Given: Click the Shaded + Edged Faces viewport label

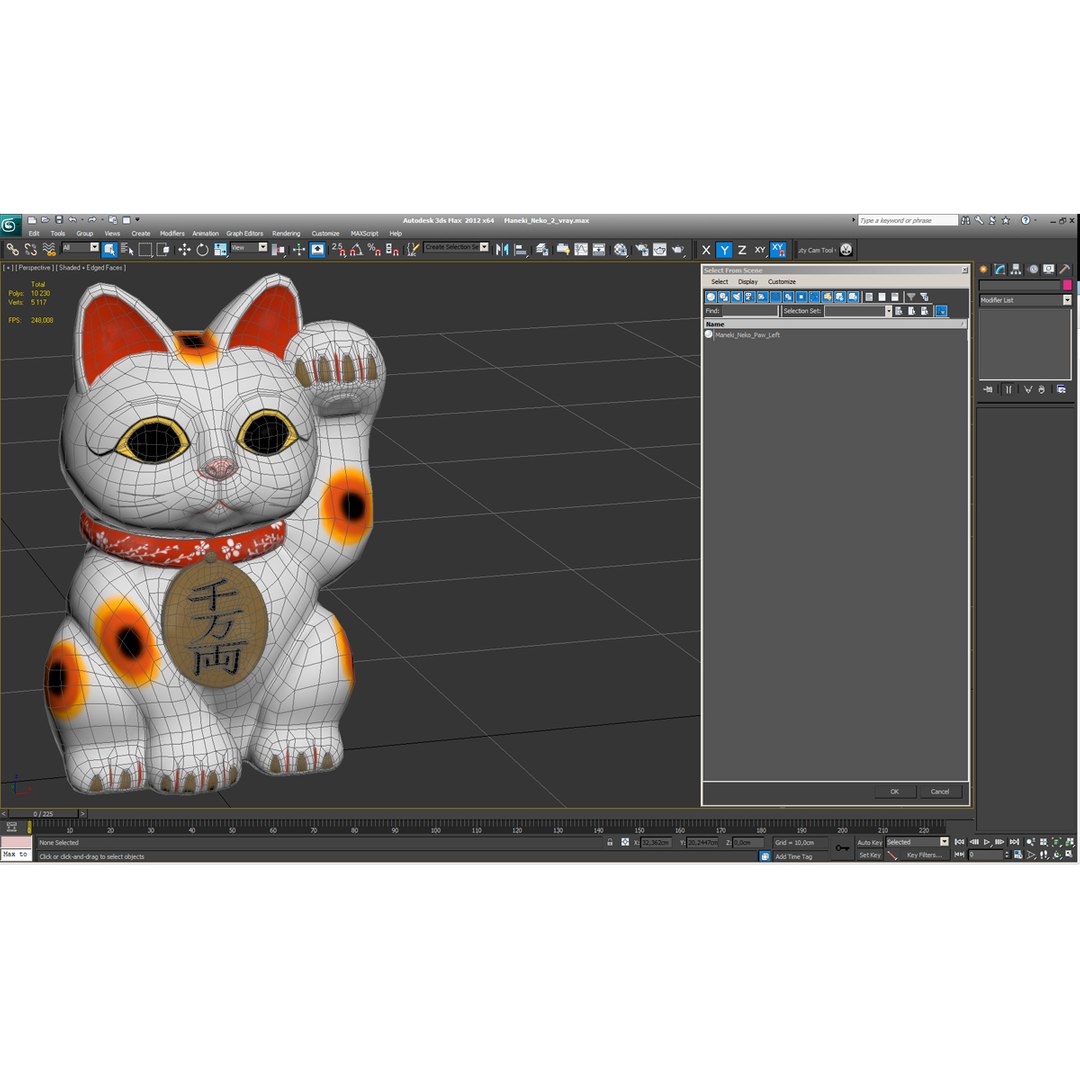Looking at the screenshot, I should click(x=92, y=268).
